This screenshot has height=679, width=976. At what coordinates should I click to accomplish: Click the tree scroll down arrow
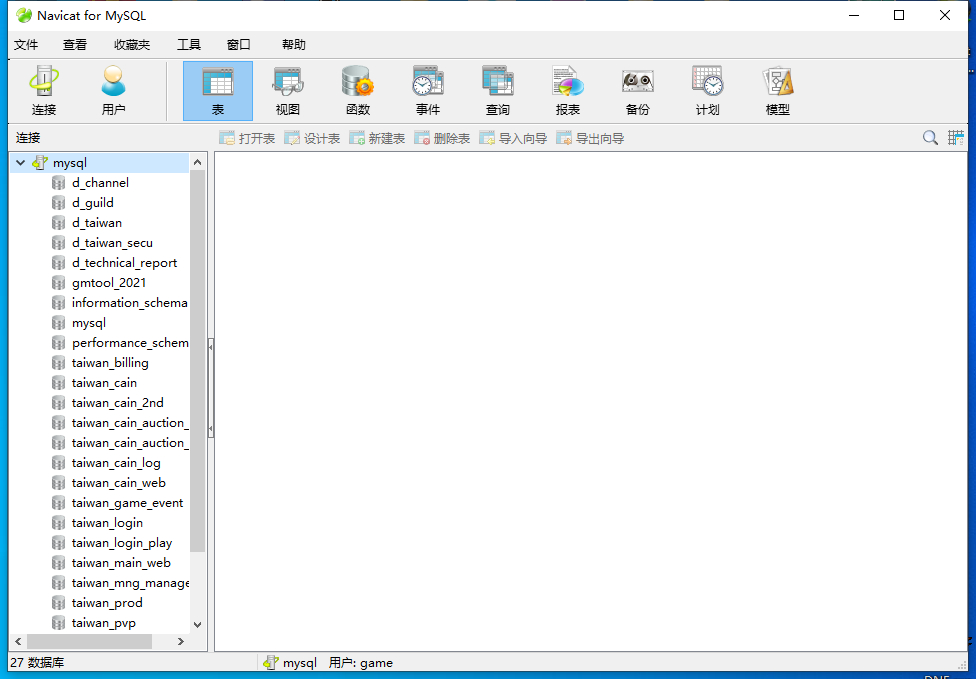tap(197, 624)
